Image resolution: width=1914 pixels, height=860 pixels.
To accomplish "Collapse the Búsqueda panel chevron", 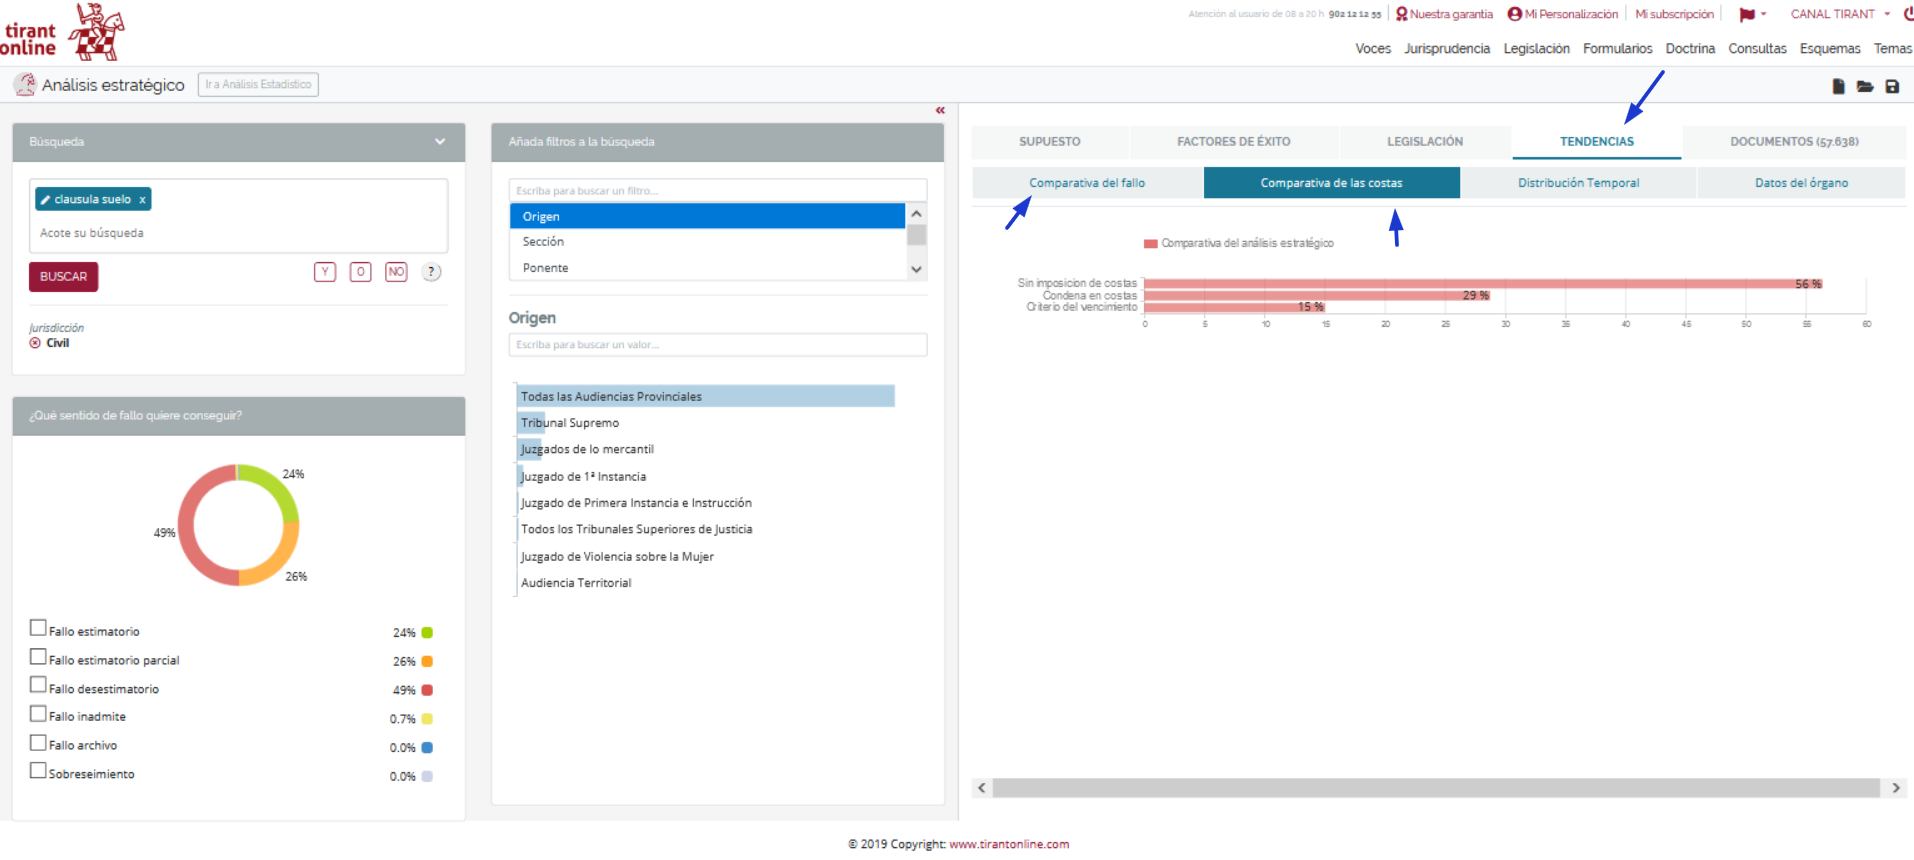I will click(440, 142).
